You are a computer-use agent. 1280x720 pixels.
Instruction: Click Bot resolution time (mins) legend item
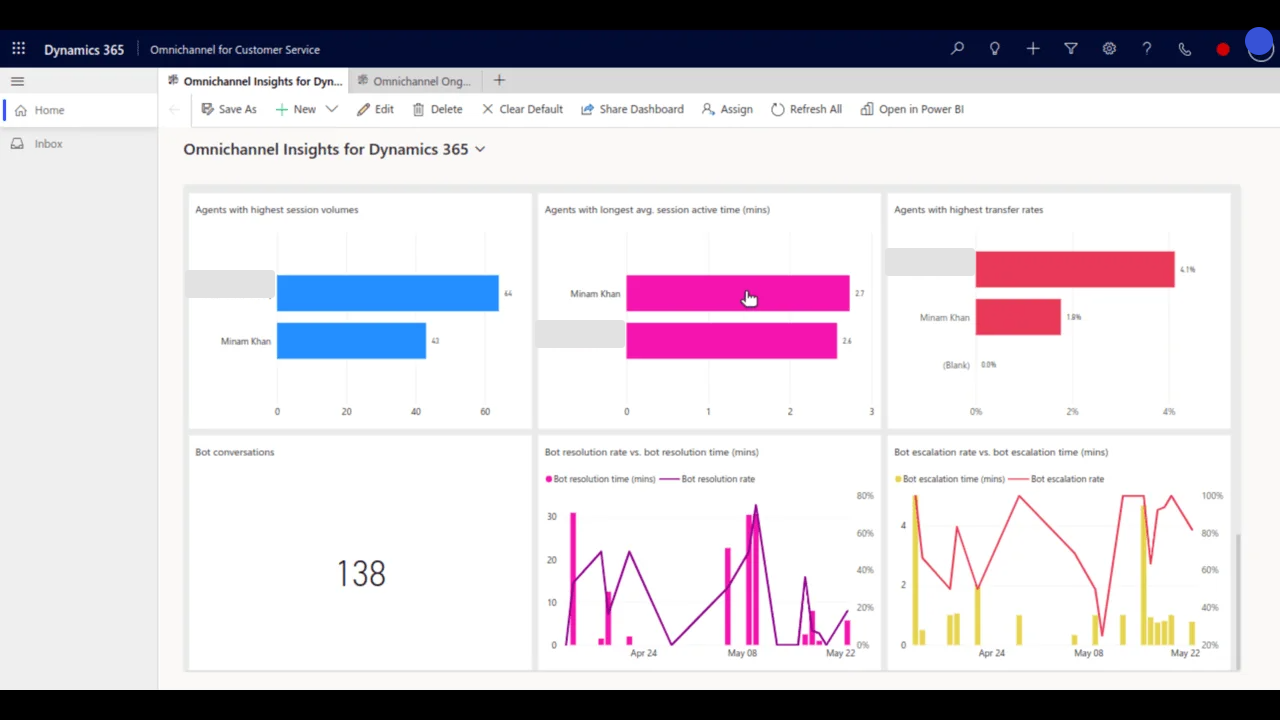pos(600,479)
